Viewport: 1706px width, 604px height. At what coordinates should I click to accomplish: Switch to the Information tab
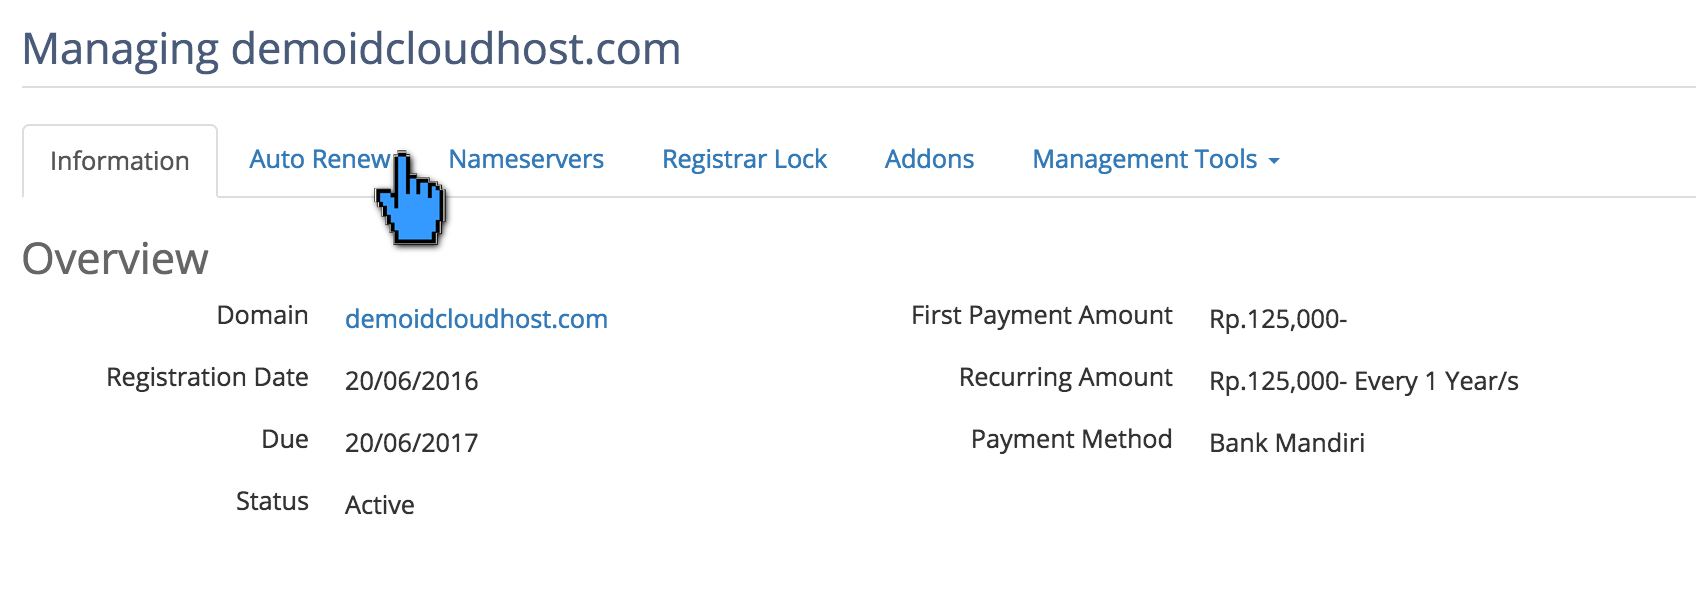point(119,160)
